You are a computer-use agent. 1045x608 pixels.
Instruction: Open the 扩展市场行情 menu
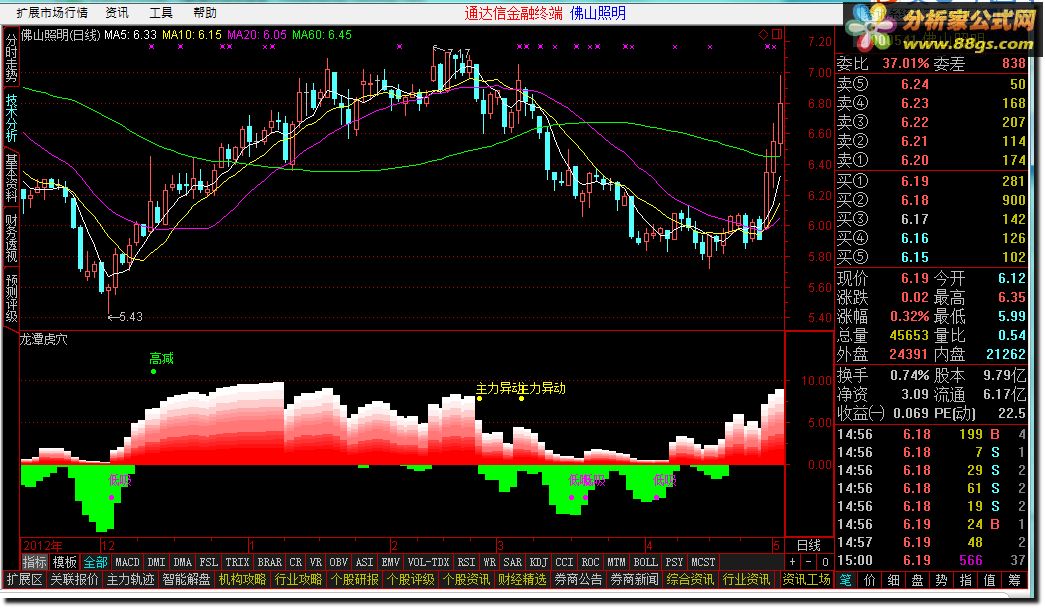[52, 13]
